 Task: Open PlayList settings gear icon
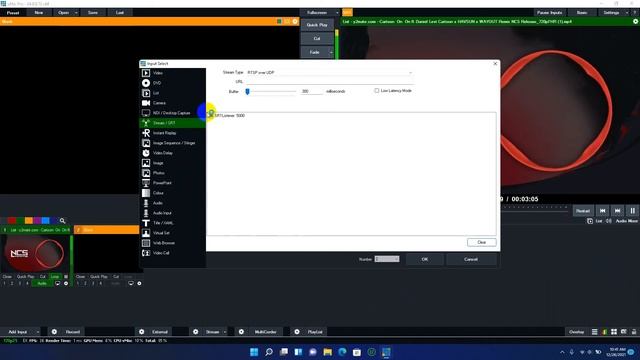pos(297,332)
